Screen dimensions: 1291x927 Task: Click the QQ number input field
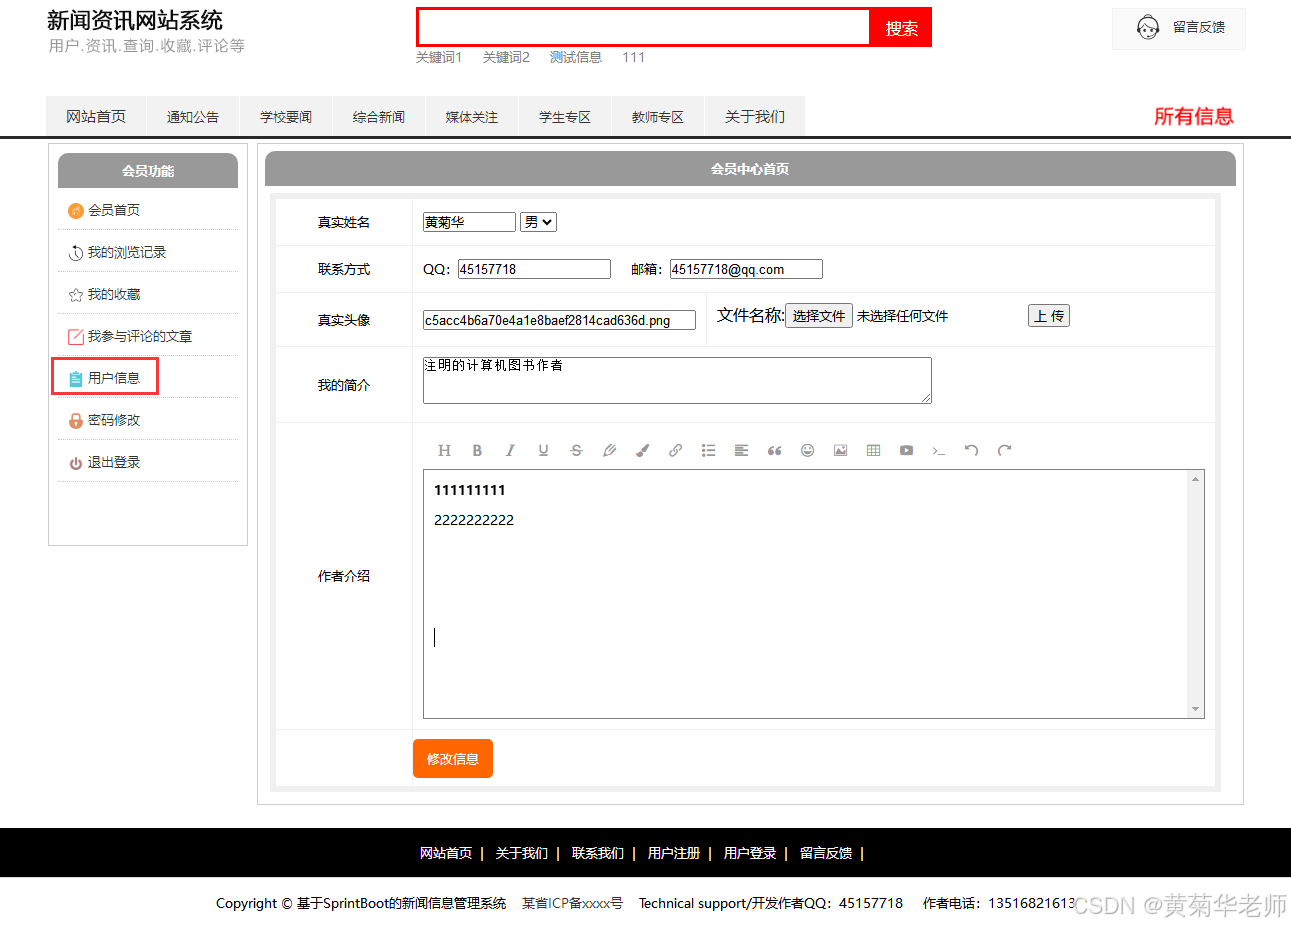tap(534, 269)
